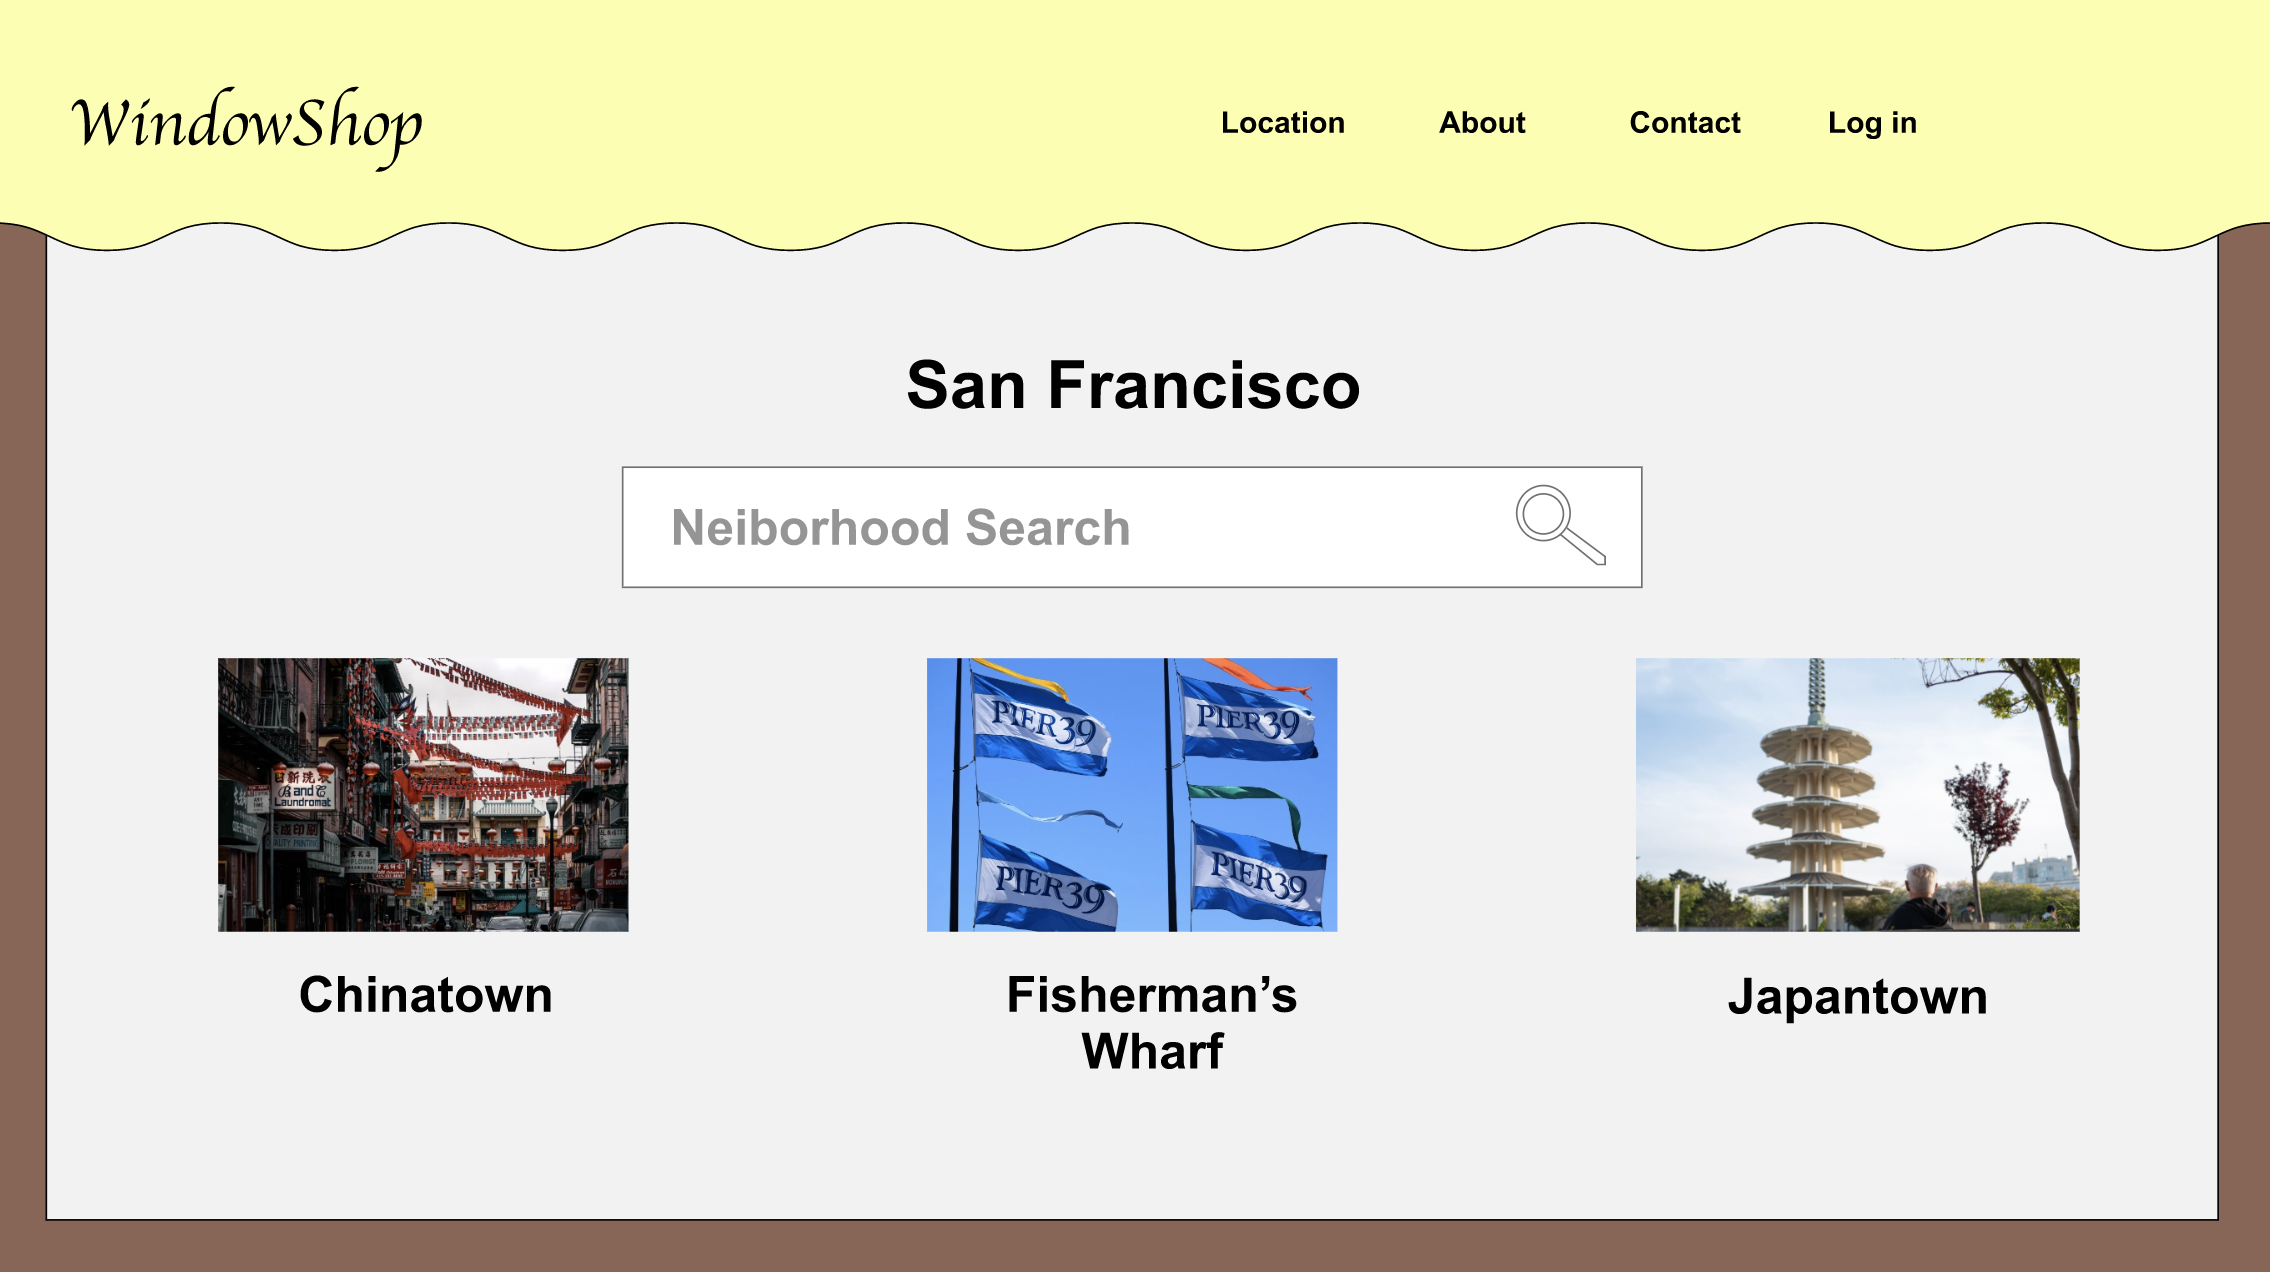Open the Chinatown street photo thumbnail

pyautogui.click(x=423, y=794)
